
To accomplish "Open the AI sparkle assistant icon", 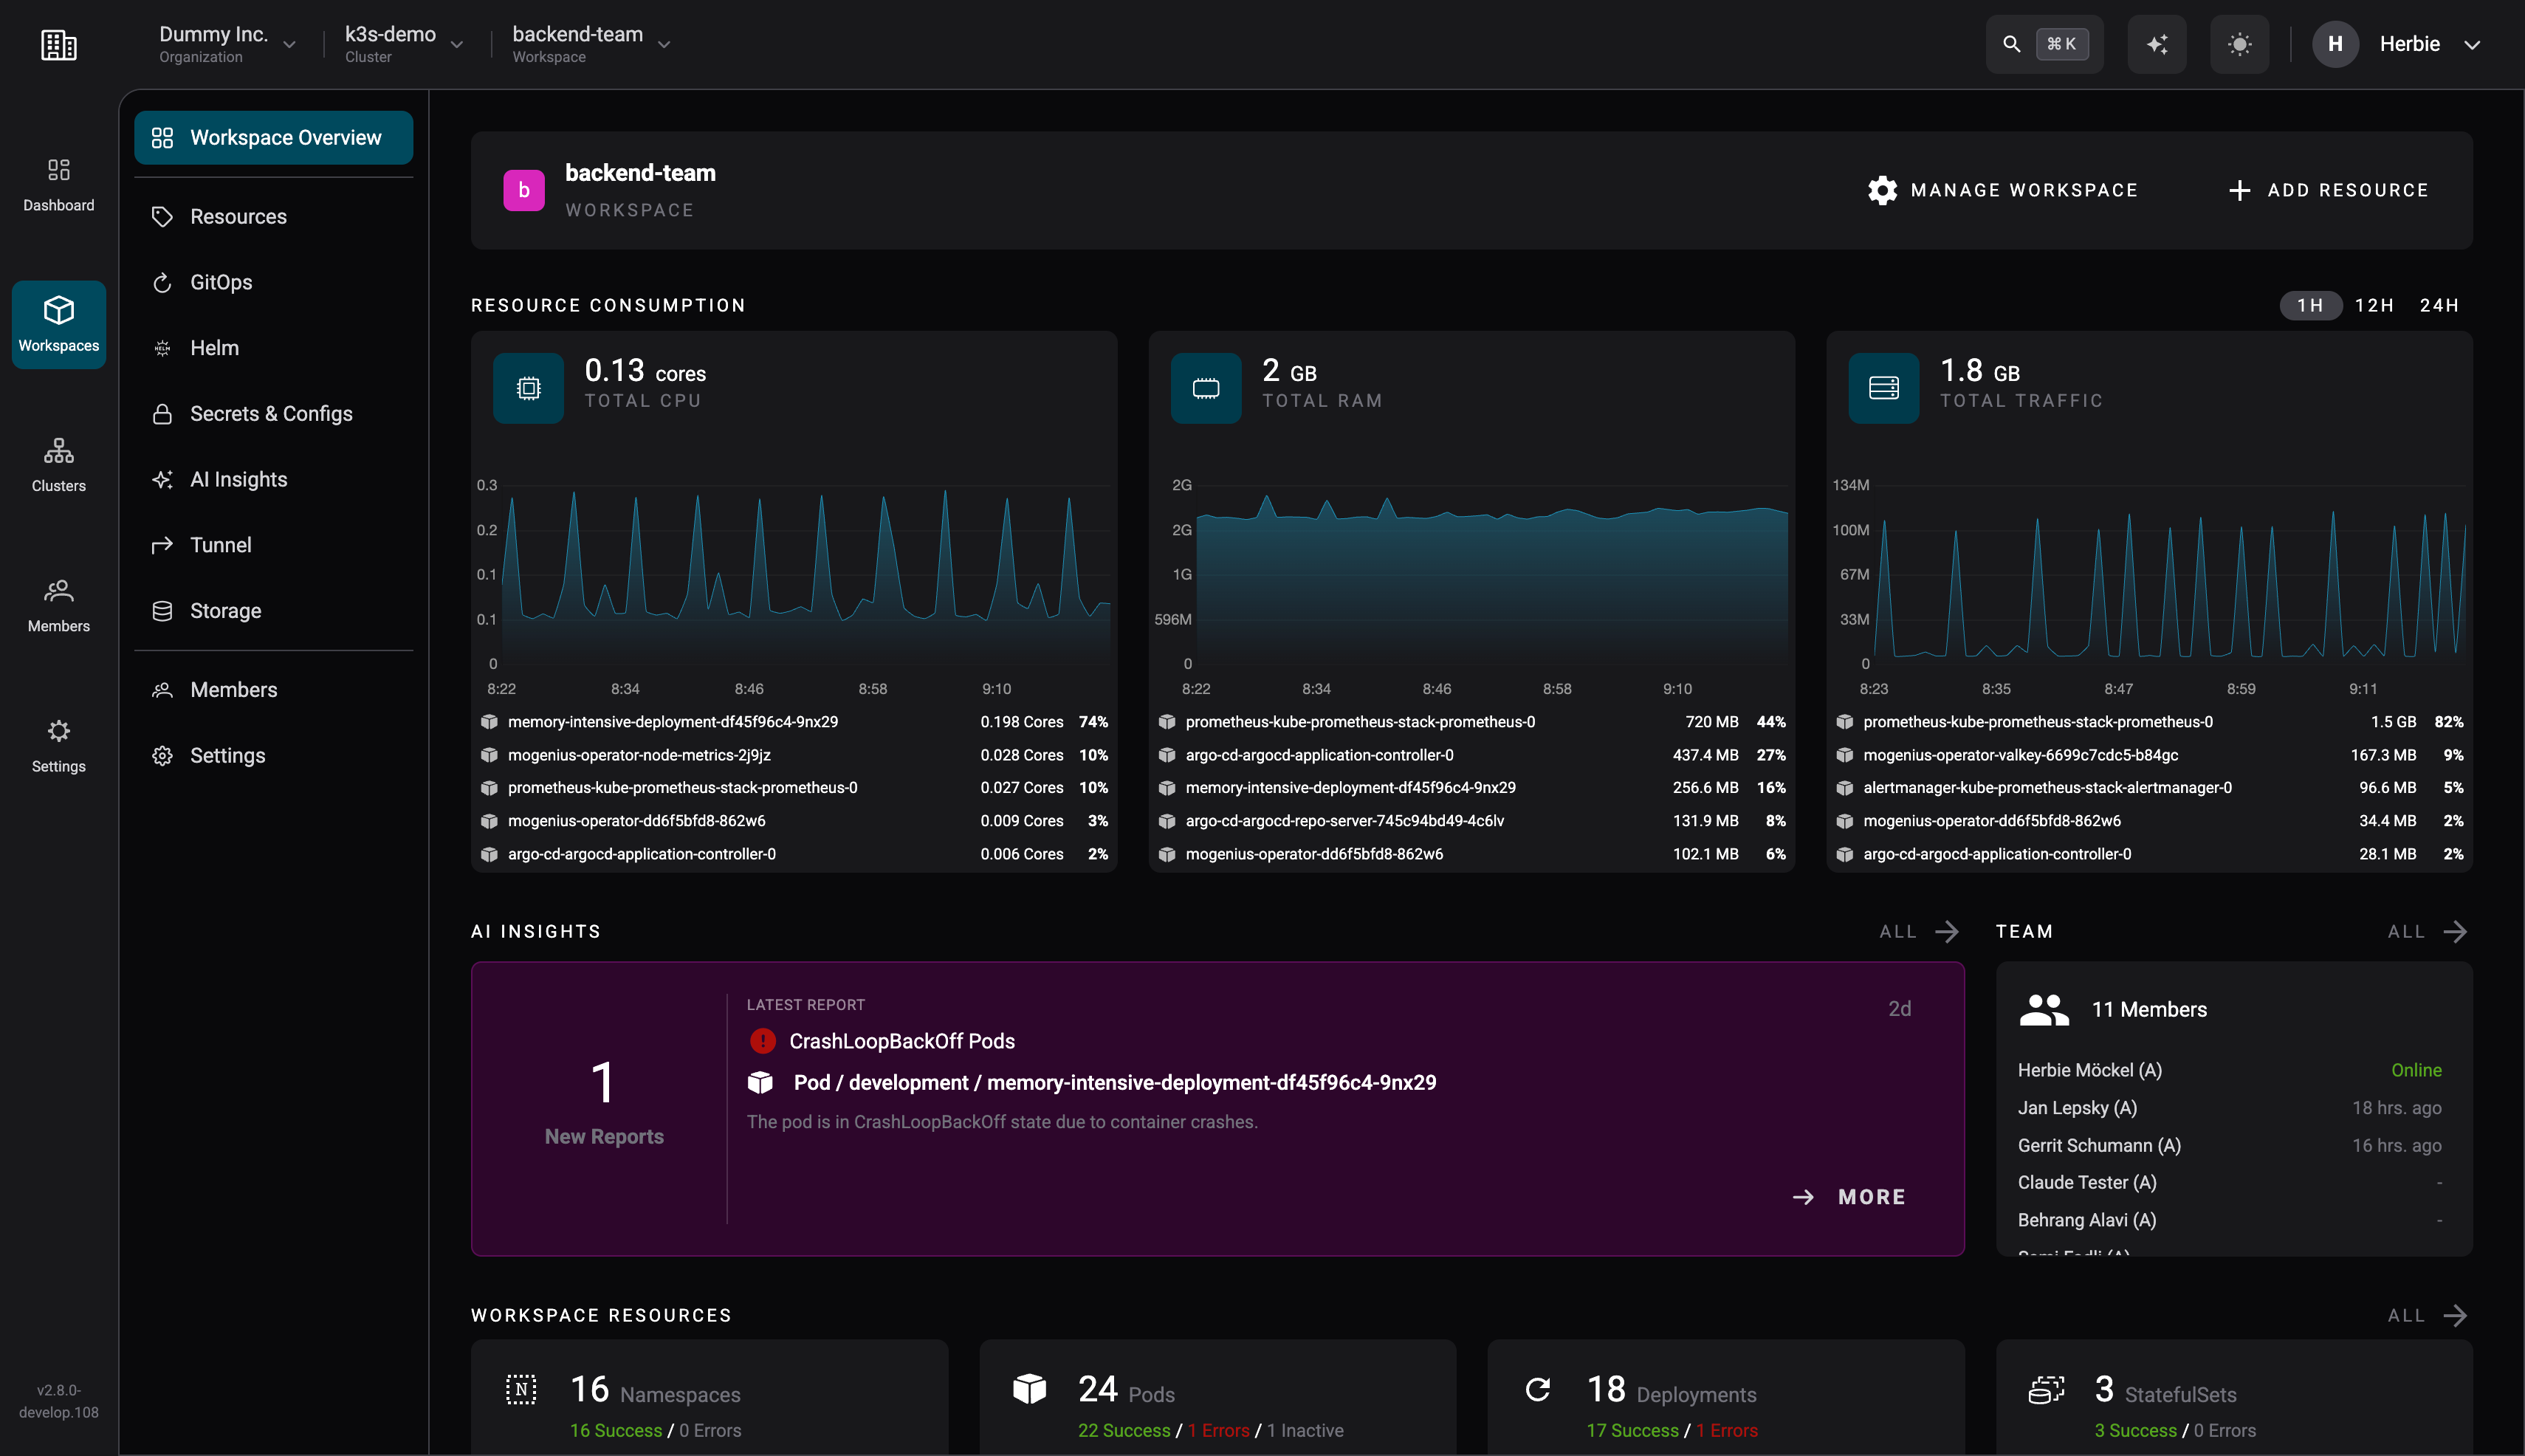I will 2156,44.
